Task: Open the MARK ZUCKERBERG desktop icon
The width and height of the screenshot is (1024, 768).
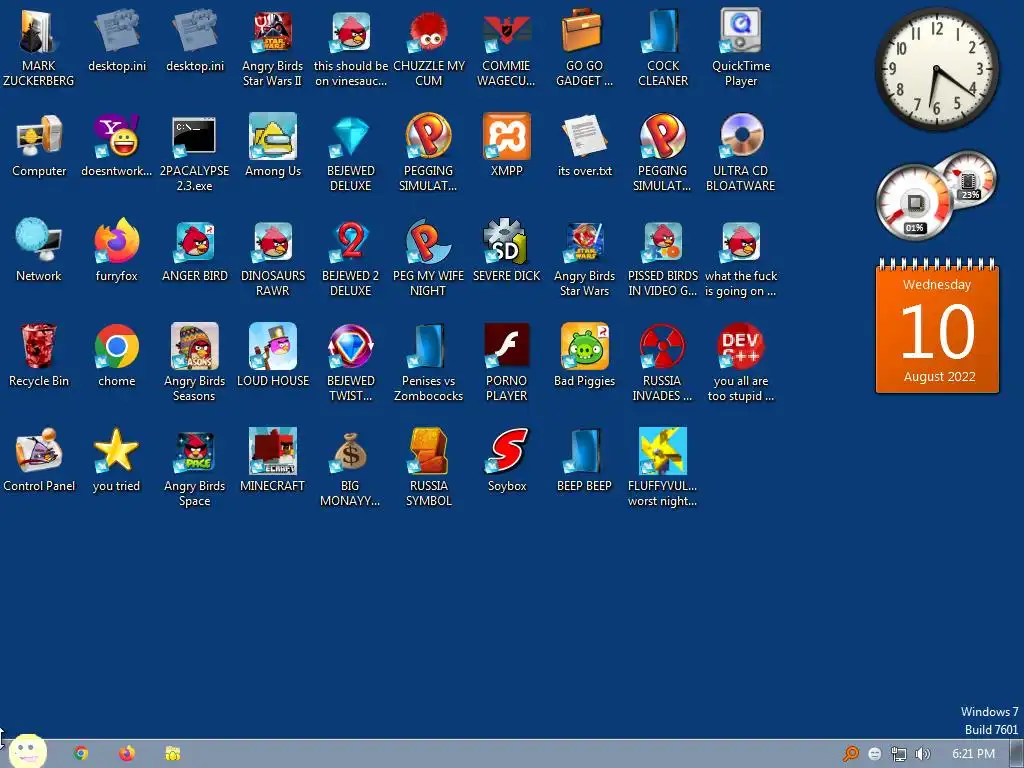Action: [39, 47]
